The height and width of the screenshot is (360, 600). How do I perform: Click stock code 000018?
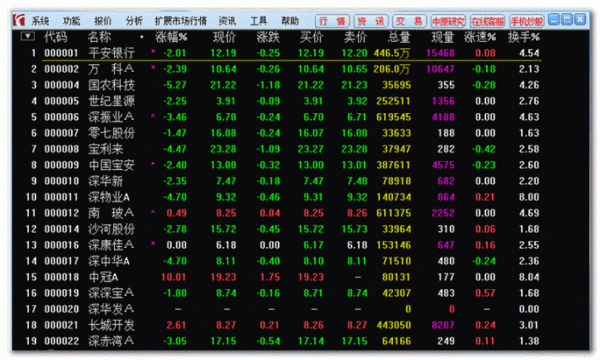coord(61,277)
